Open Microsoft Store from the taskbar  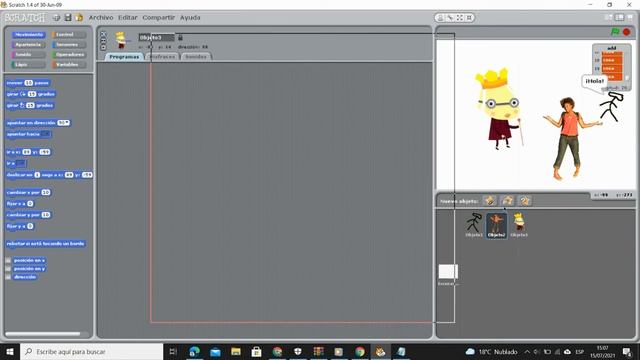(256, 351)
